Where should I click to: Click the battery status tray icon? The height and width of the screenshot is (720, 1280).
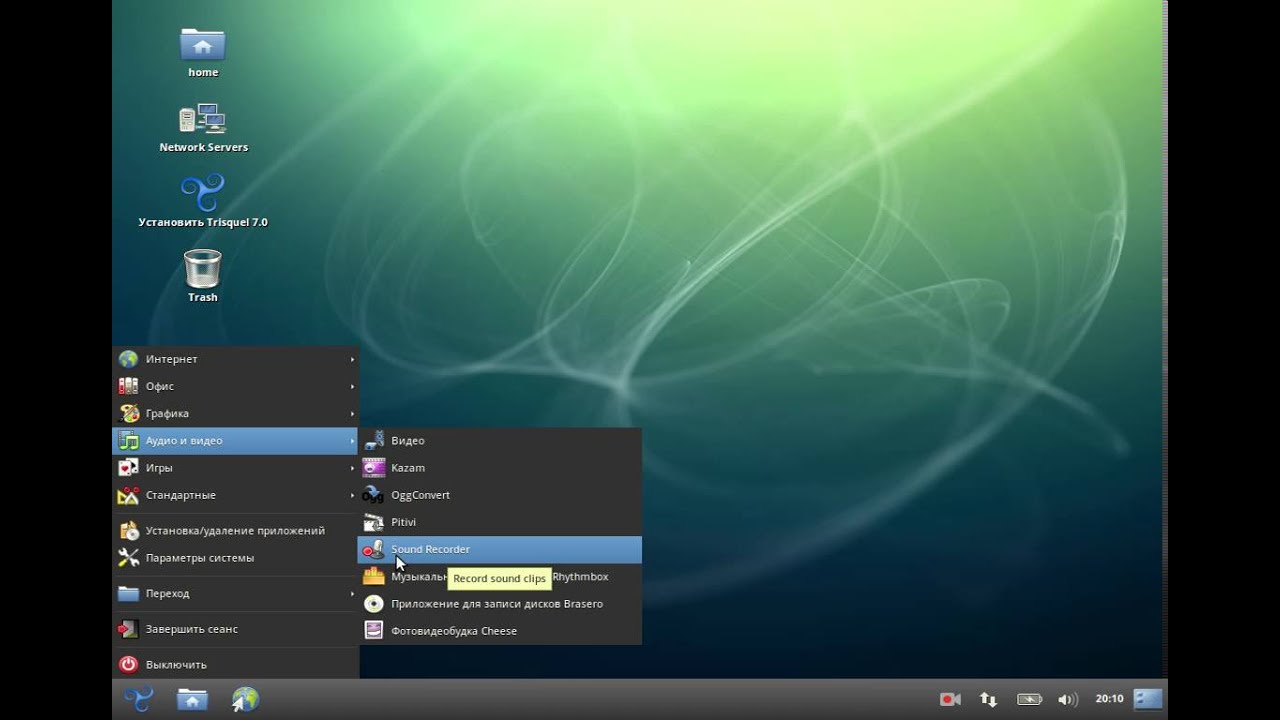tap(1029, 699)
